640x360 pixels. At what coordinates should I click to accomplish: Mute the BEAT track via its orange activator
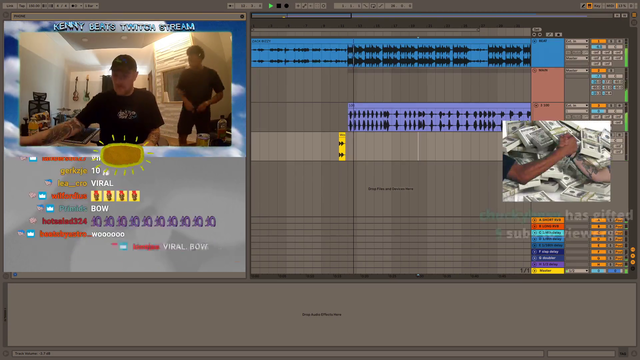tap(599, 41)
